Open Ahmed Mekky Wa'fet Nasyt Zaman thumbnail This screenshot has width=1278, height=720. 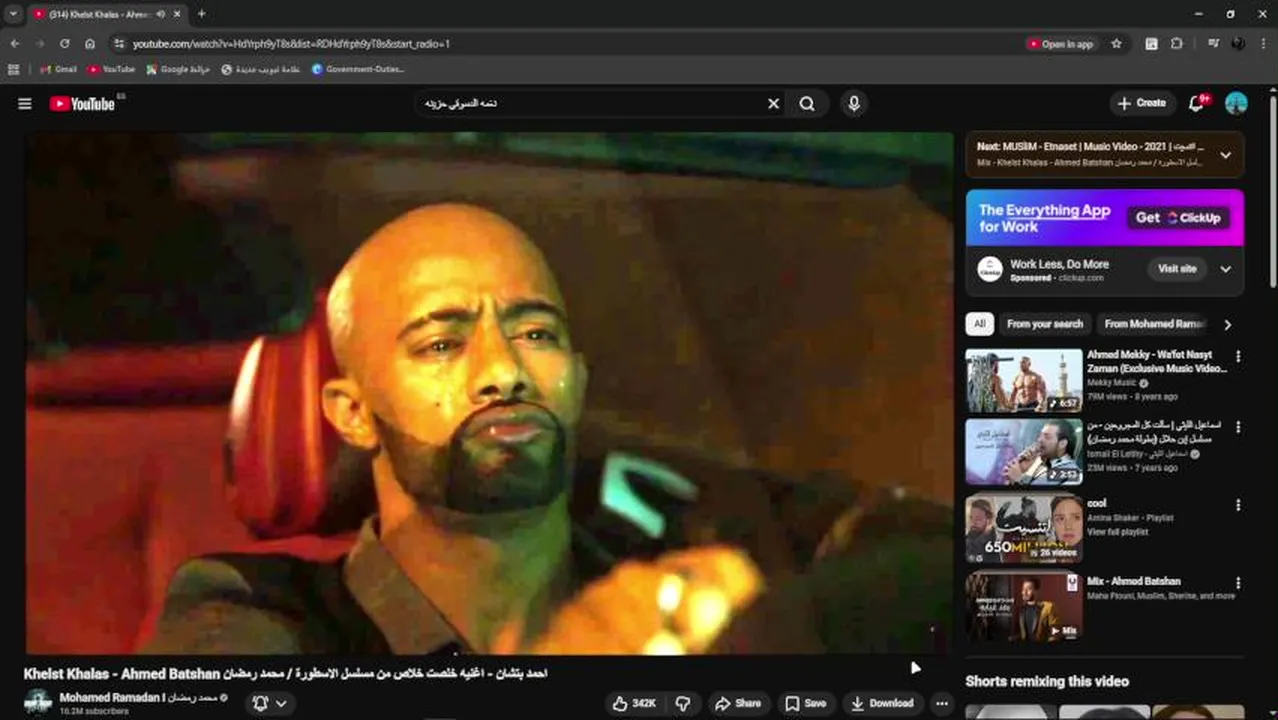tap(1023, 380)
